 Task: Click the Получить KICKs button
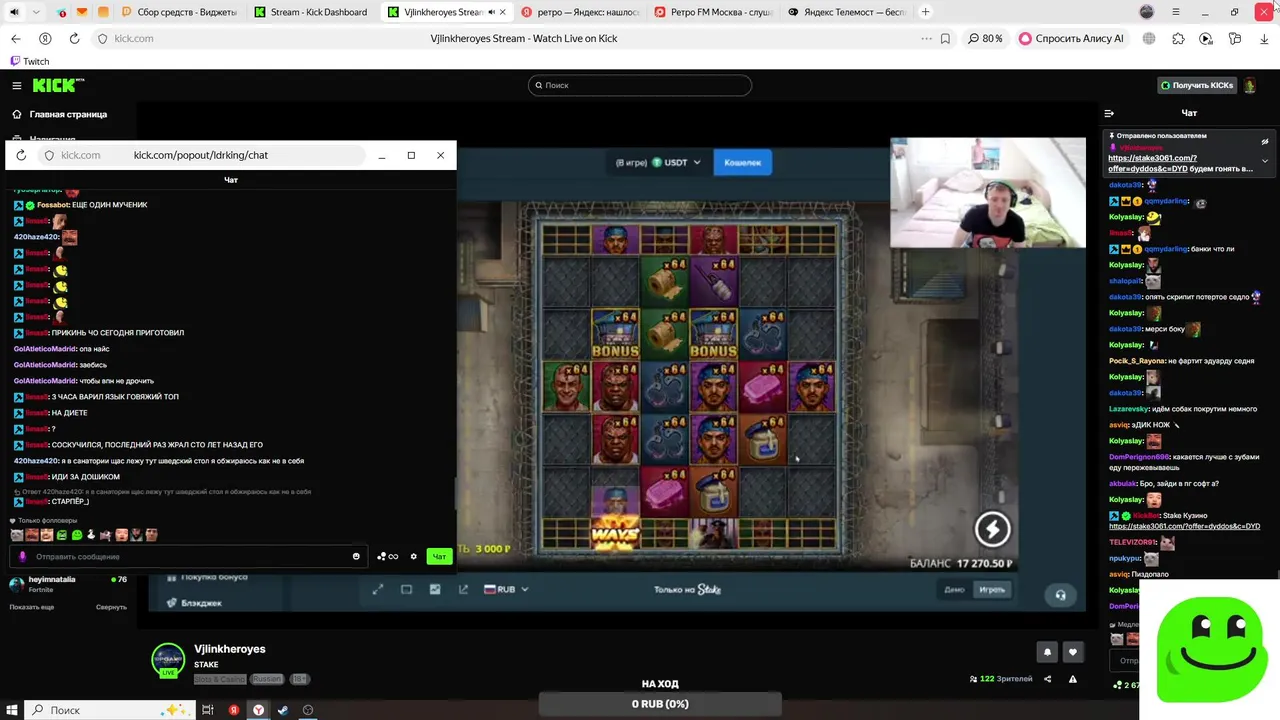coord(1196,86)
